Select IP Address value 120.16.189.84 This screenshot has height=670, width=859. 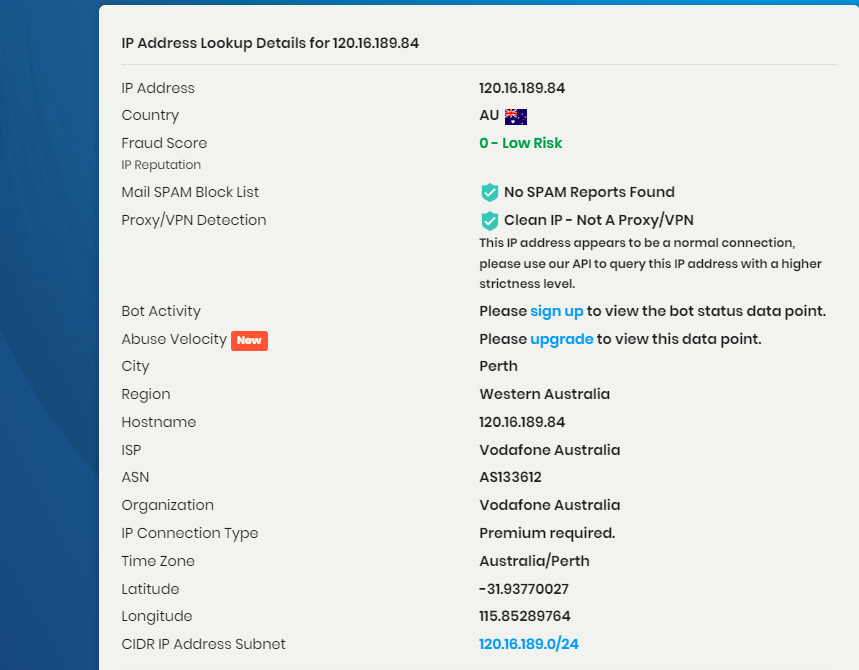tap(522, 88)
